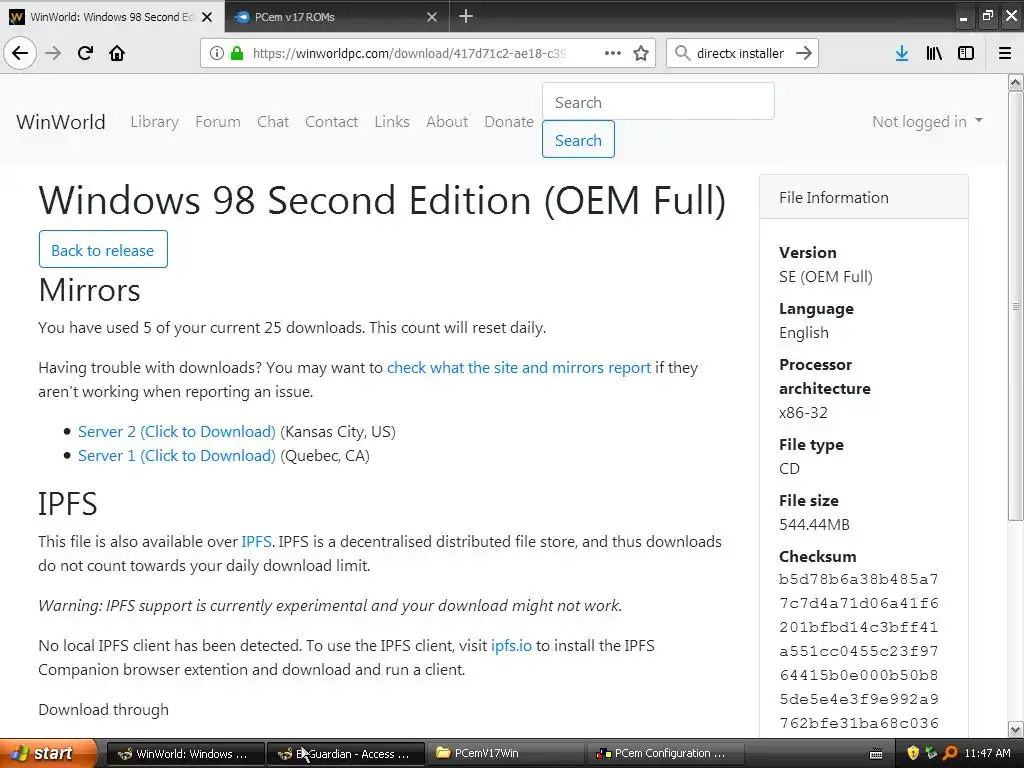This screenshot has width=1024, height=768.
Task: Reload the page with the refresh icon
Action: point(85,53)
